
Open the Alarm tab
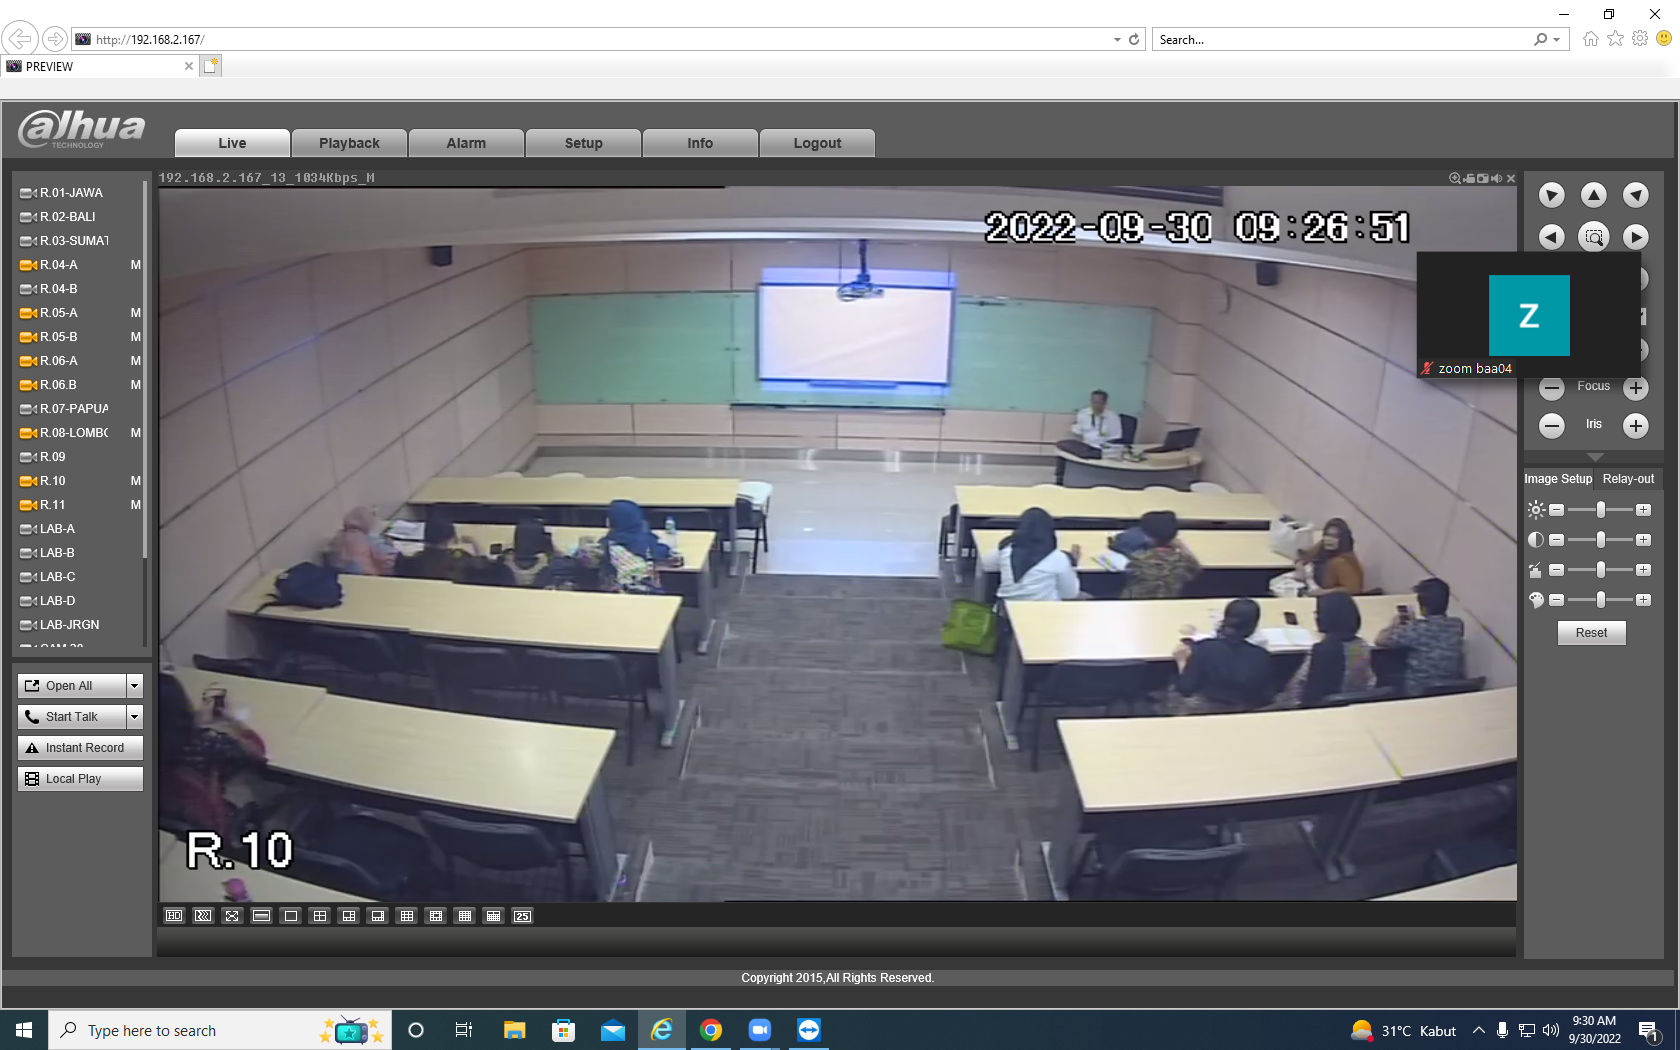point(466,143)
